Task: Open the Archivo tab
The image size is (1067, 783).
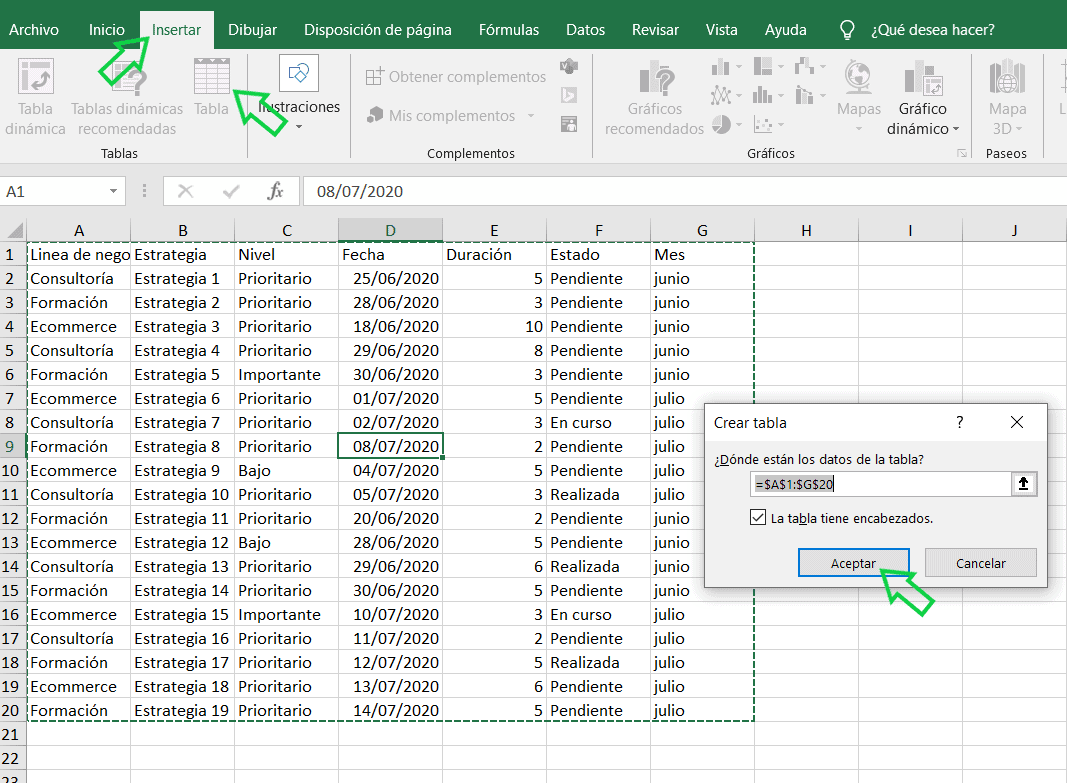Action: click(34, 30)
